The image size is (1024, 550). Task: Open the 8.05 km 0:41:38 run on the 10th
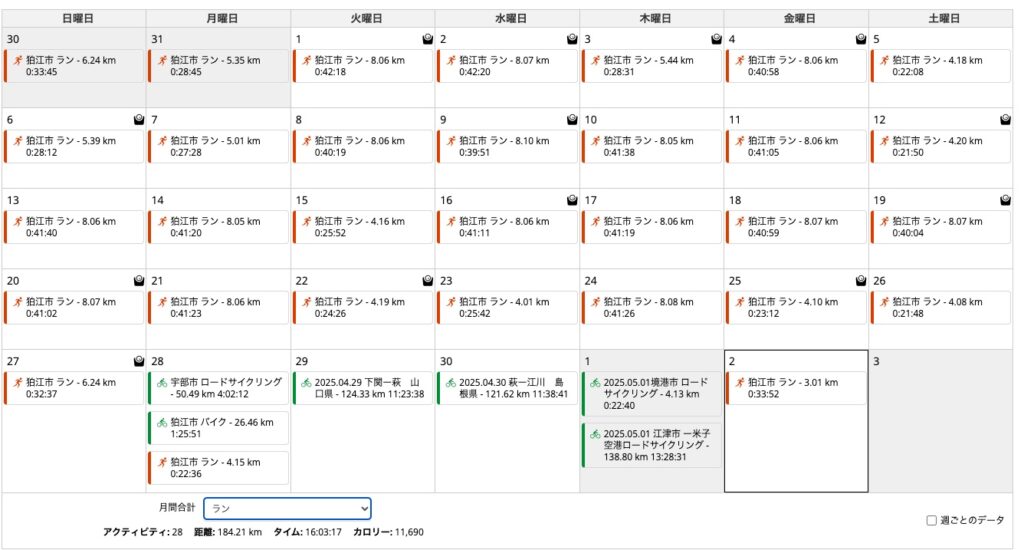click(x=652, y=146)
